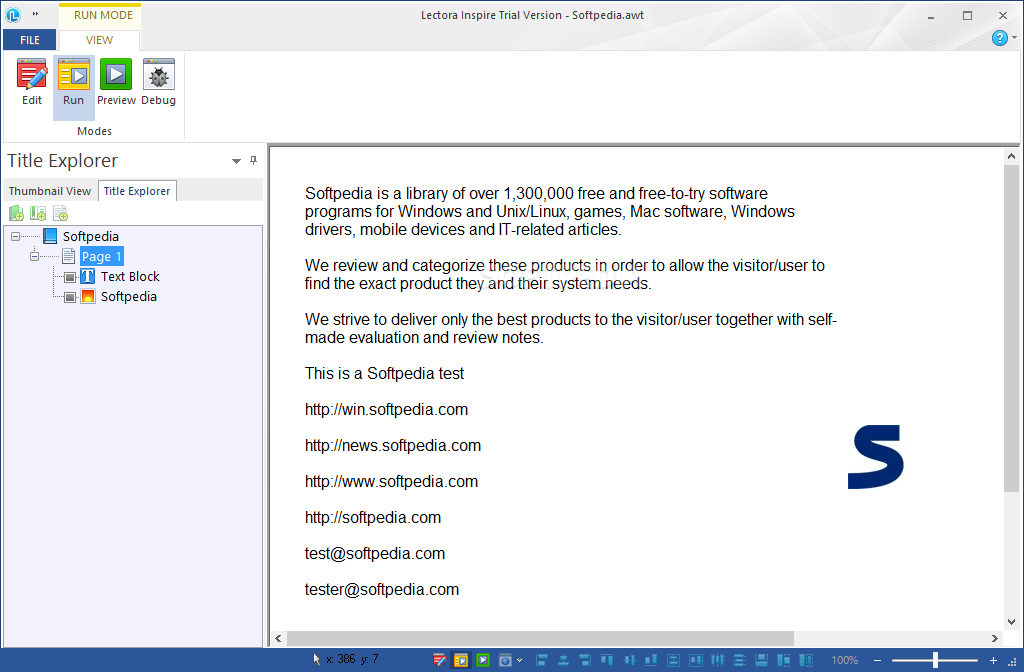Select the VIEW ribbon tab
The image size is (1024, 672).
pos(99,40)
